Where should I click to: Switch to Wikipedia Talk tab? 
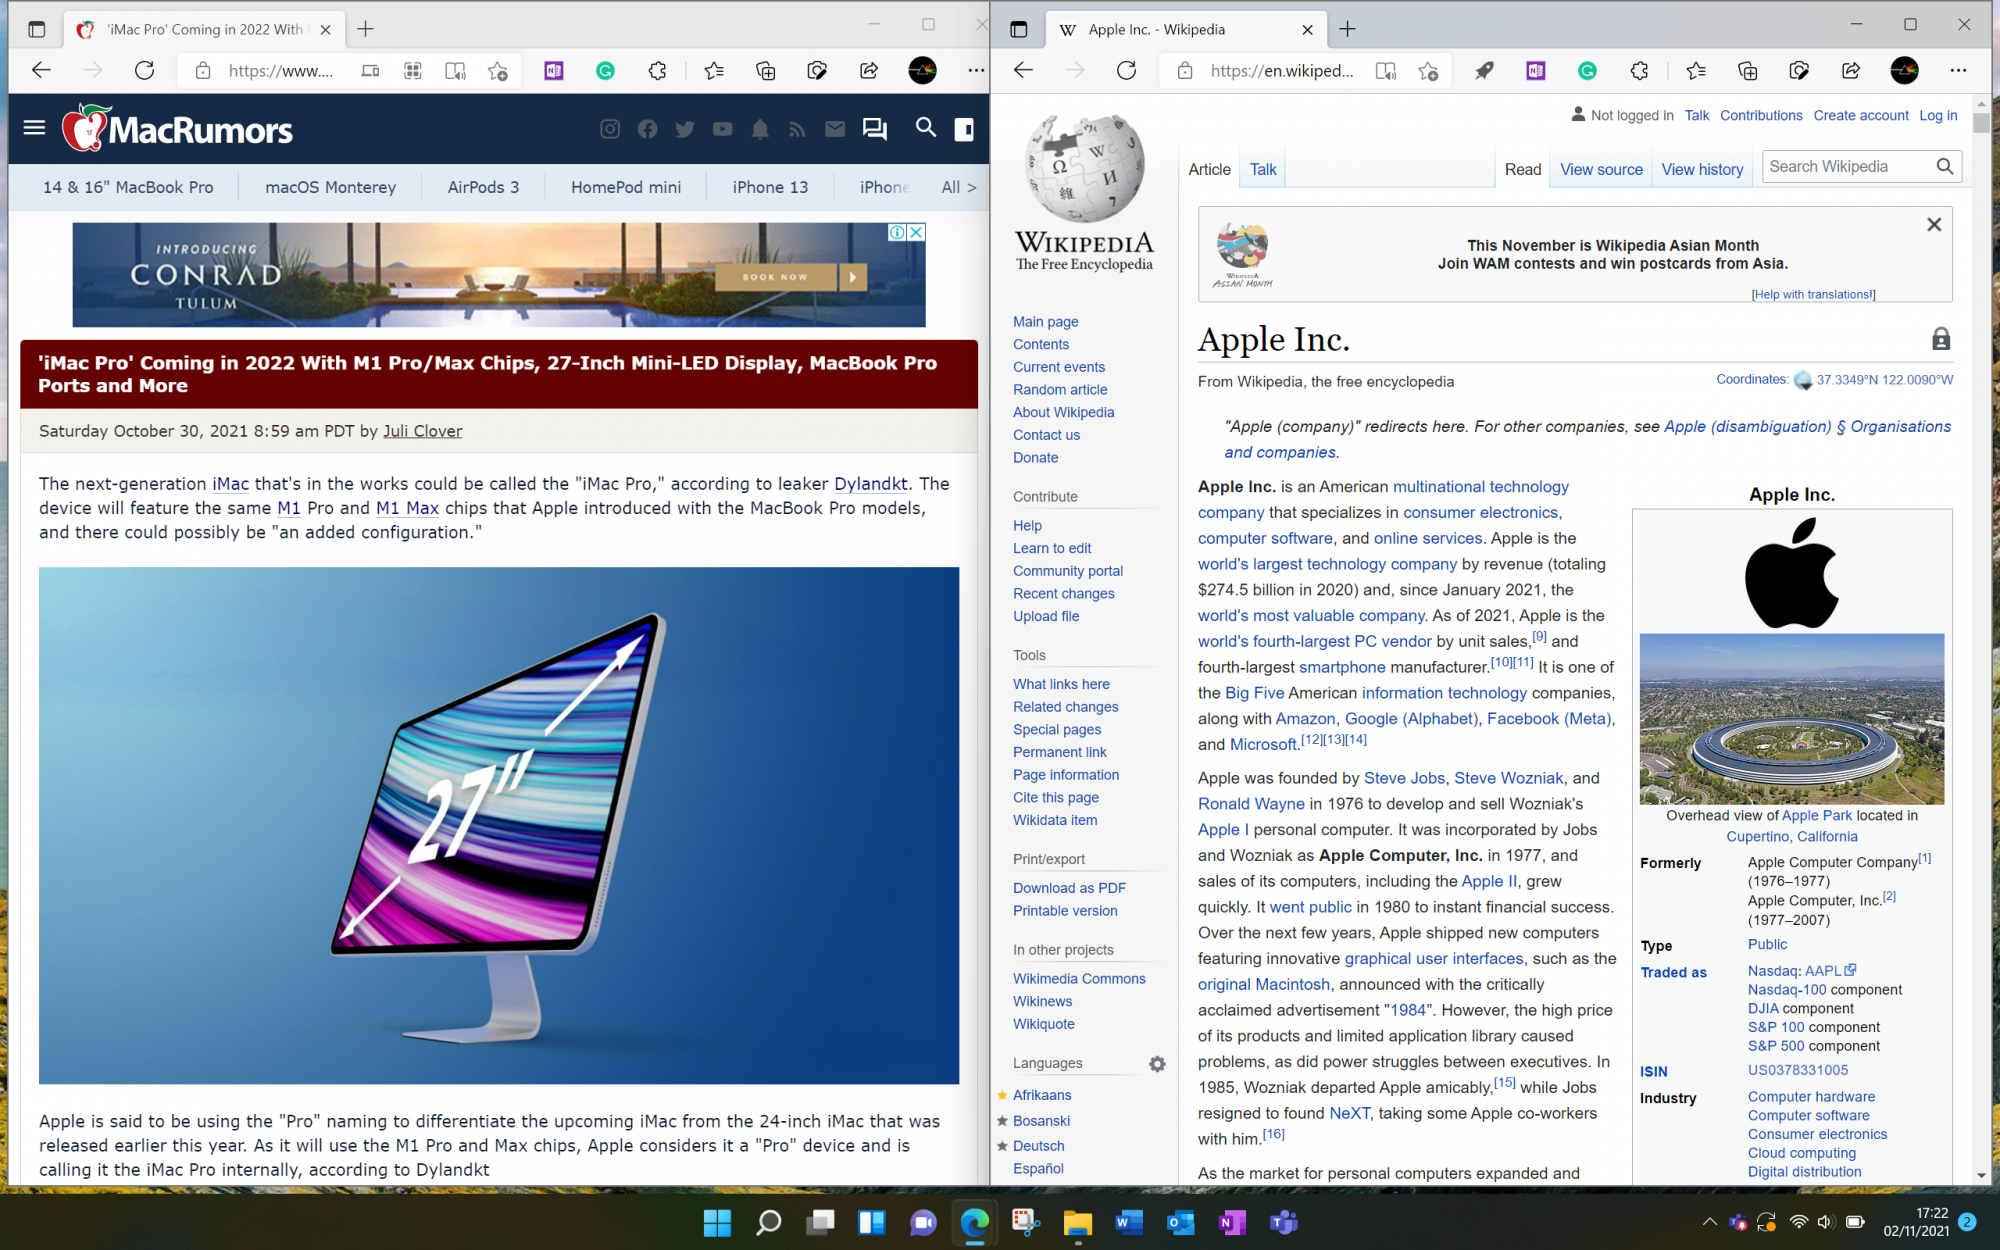tap(1263, 169)
